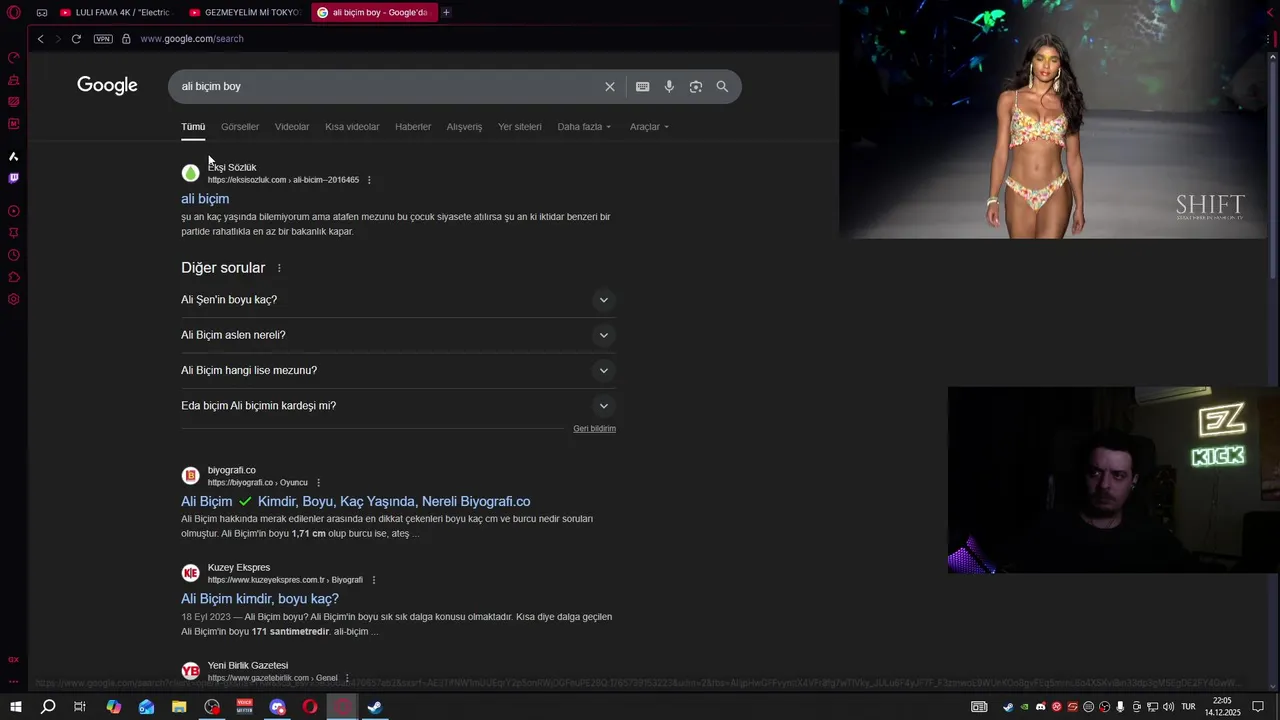Open Google Lens image search icon
The image size is (1280, 720).
click(x=696, y=87)
